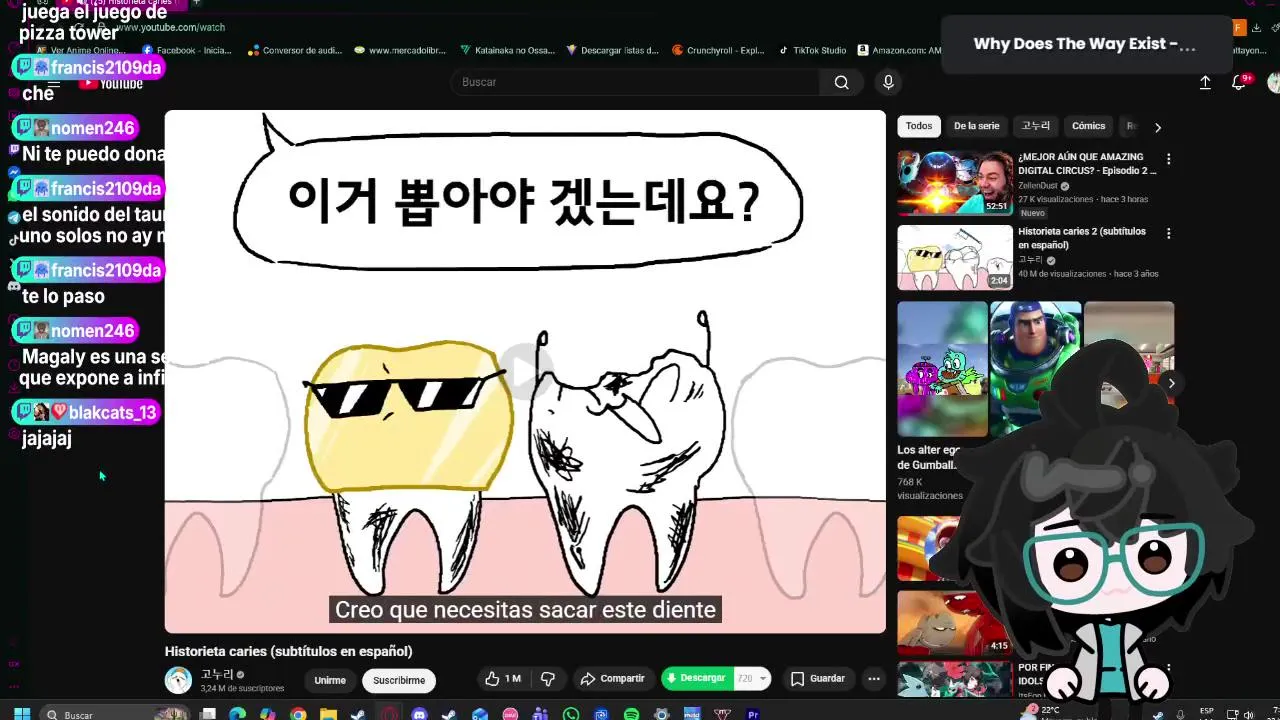Open the 고누리 channel avatar below video
The image size is (1280, 720).
pyautogui.click(x=178, y=680)
